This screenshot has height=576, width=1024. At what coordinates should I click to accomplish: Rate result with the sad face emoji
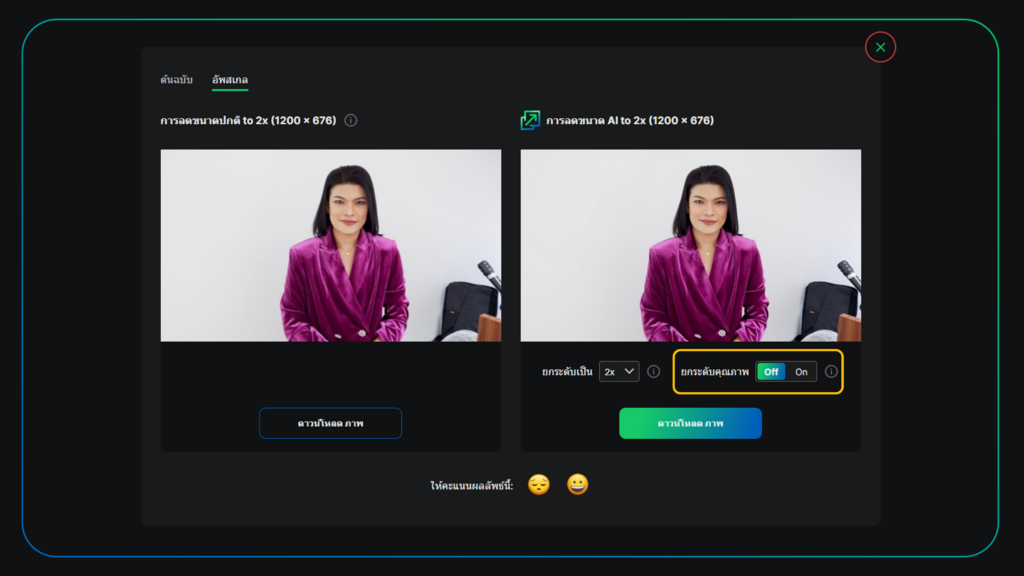click(x=539, y=485)
